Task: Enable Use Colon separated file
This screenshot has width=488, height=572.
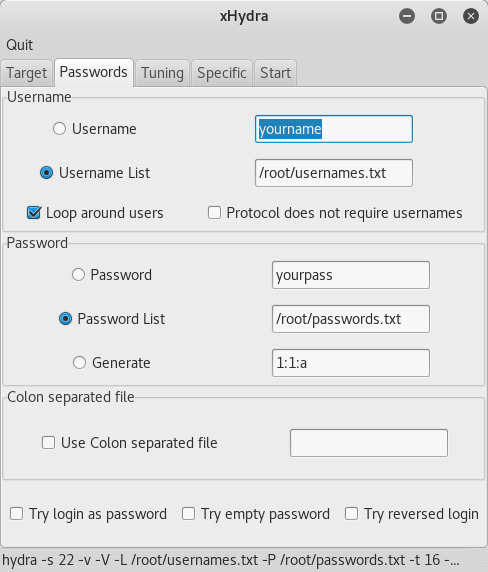Action: (x=49, y=443)
